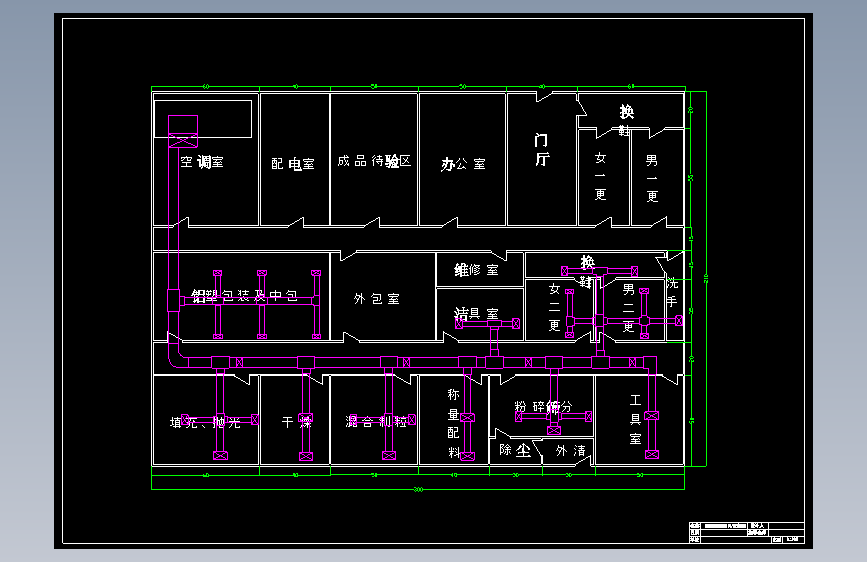
Task: Click the 除尘 label
Action: click(x=515, y=450)
